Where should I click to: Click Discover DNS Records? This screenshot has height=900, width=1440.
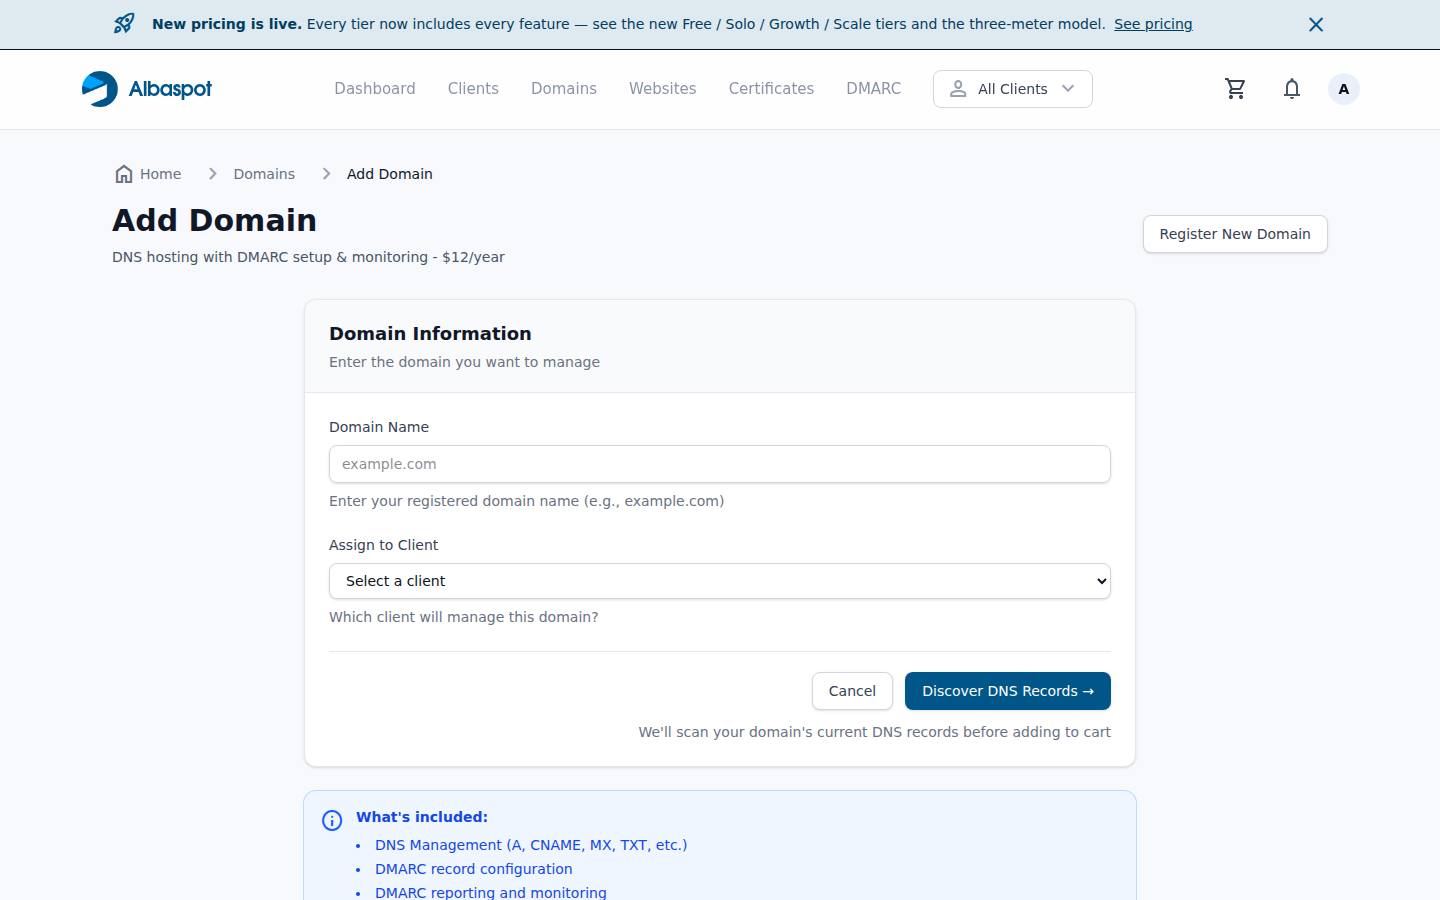(1008, 691)
